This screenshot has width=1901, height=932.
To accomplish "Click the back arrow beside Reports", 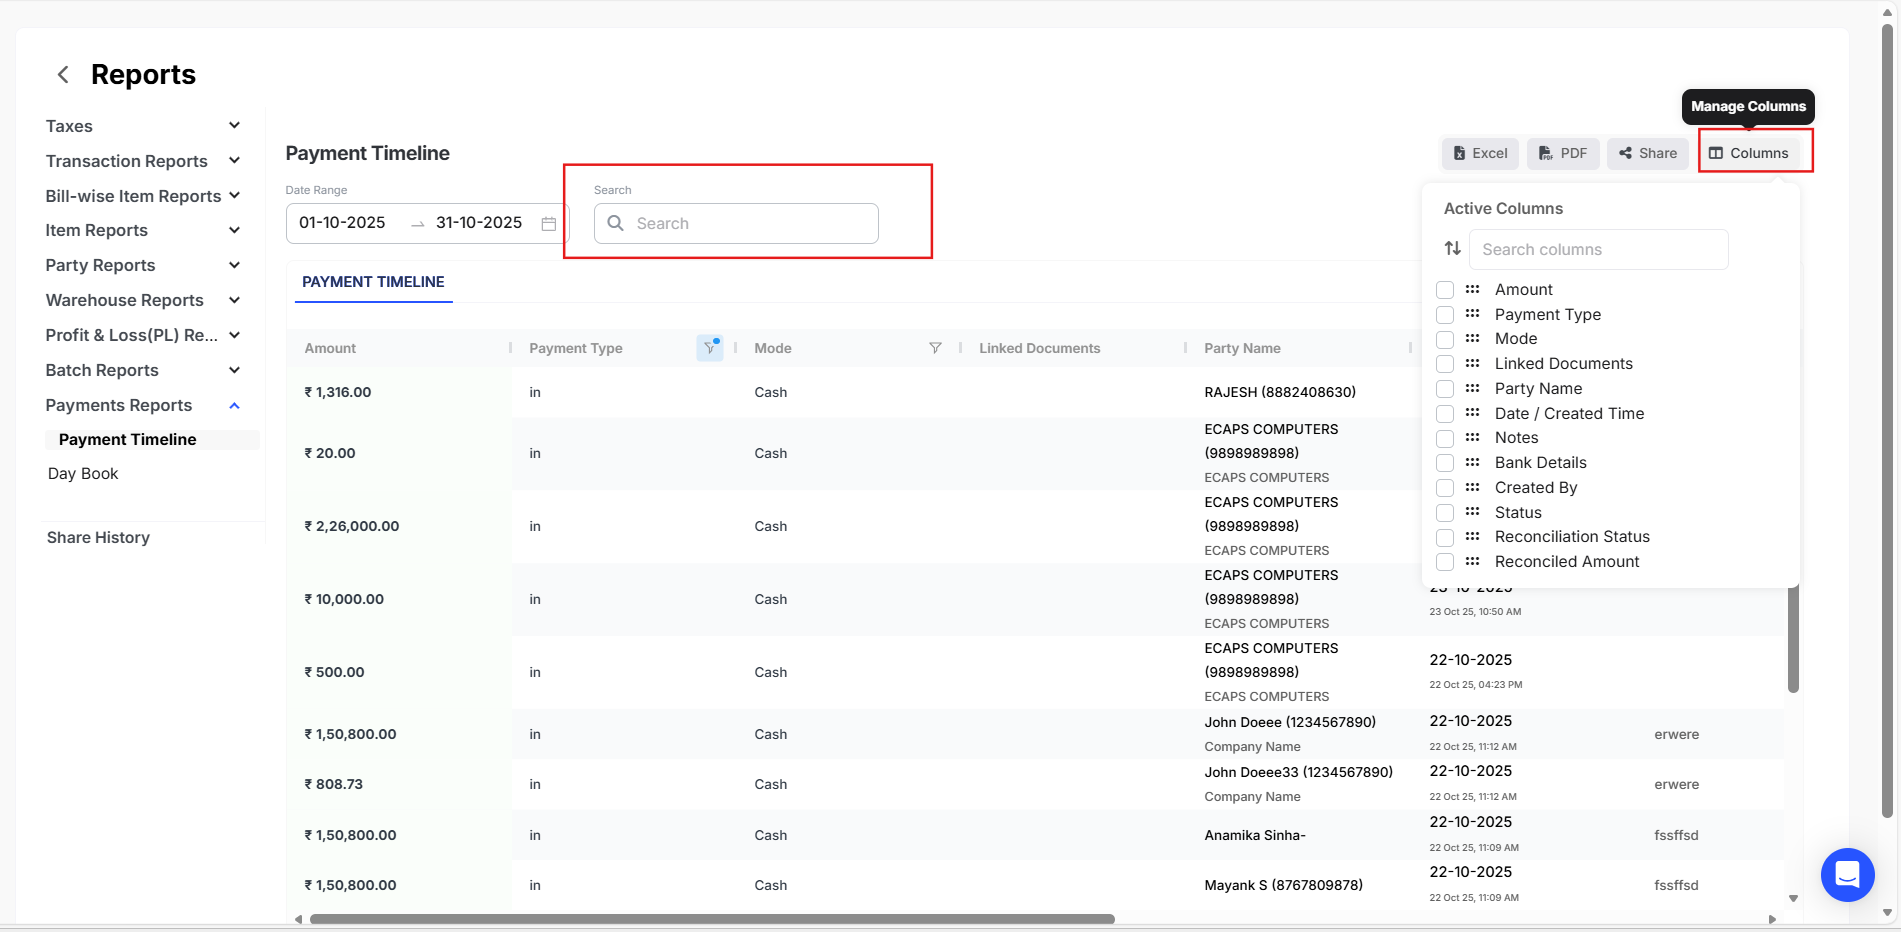I will [x=63, y=75].
